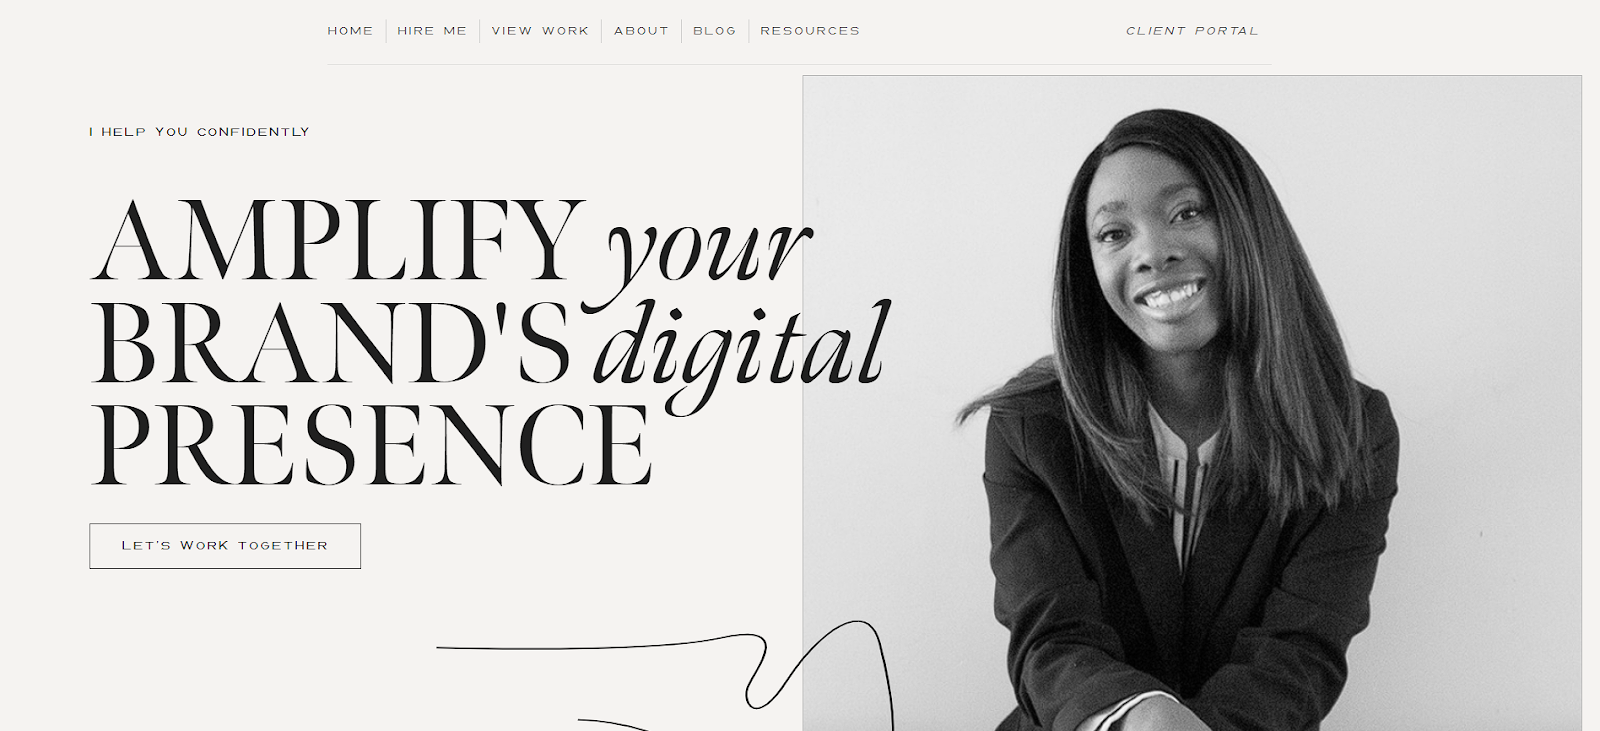This screenshot has width=1600, height=731.
Task: Click the short curved line at the page bottom
Action: pyautogui.click(x=615, y=724)
